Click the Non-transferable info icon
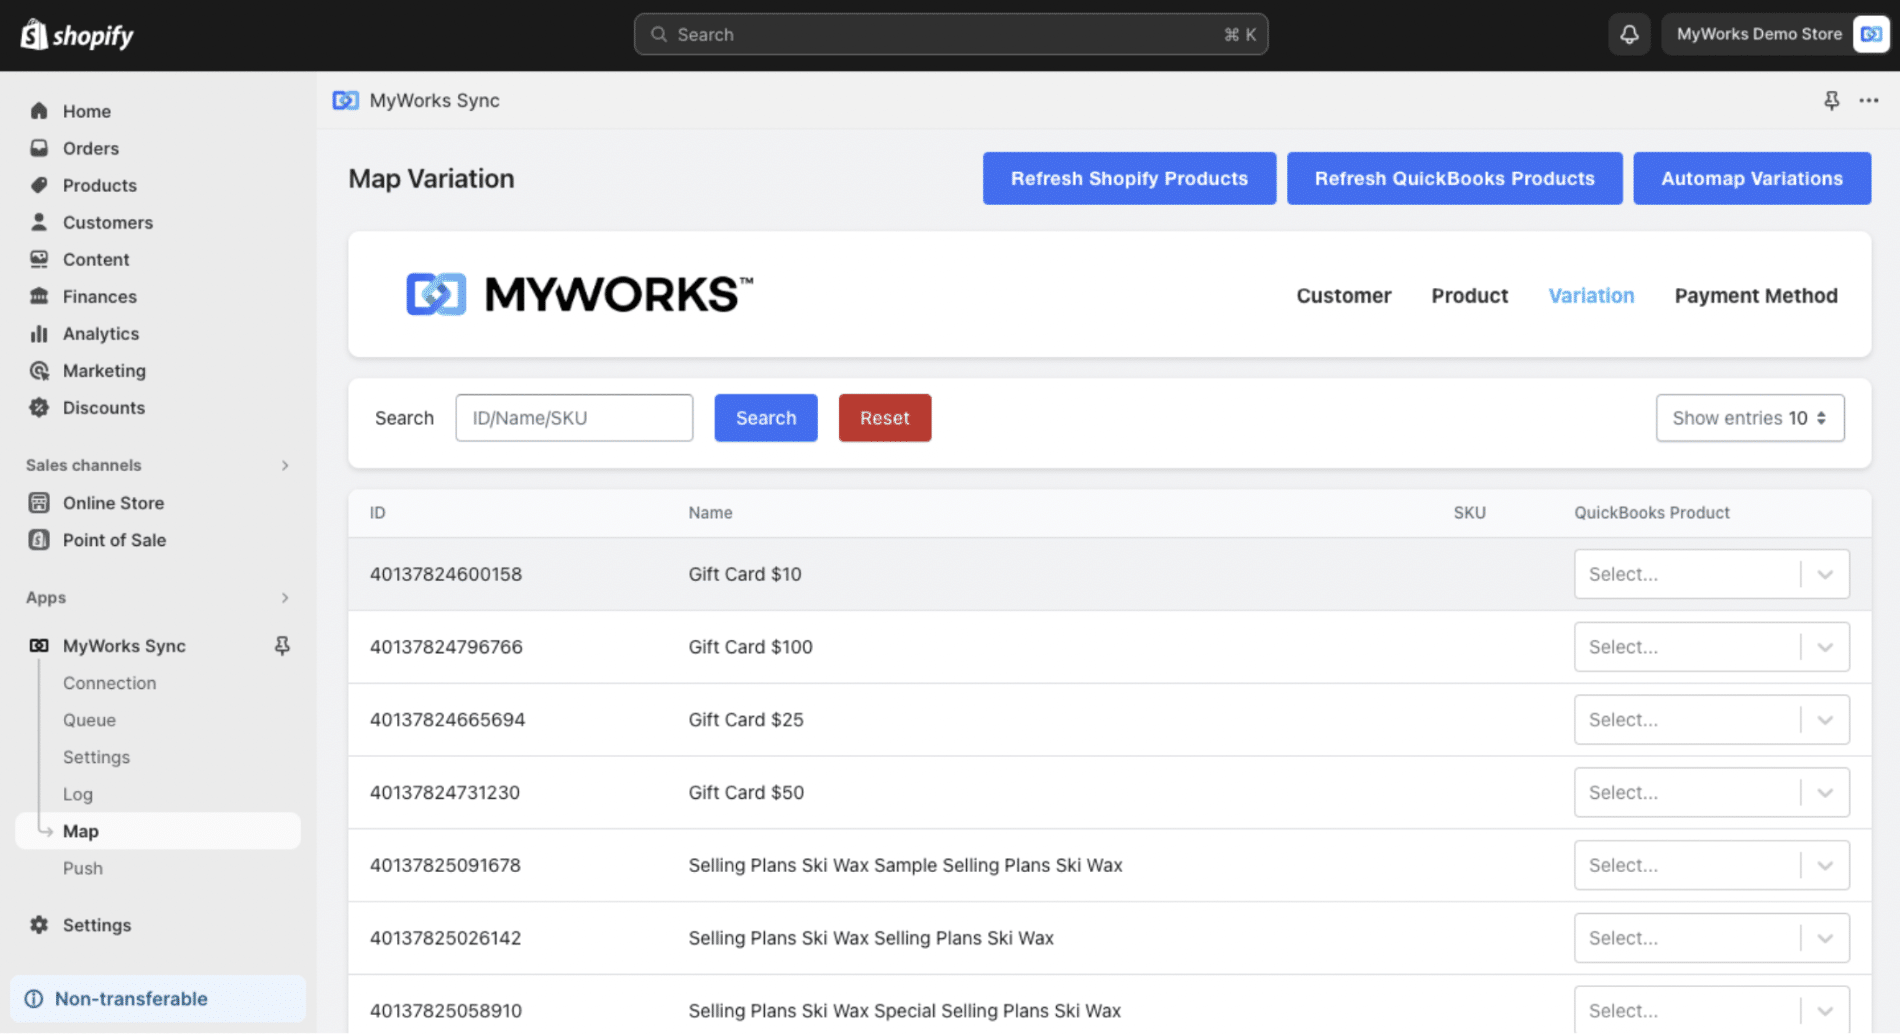Screen dimensions: 1900x1036 click(34, 999)
